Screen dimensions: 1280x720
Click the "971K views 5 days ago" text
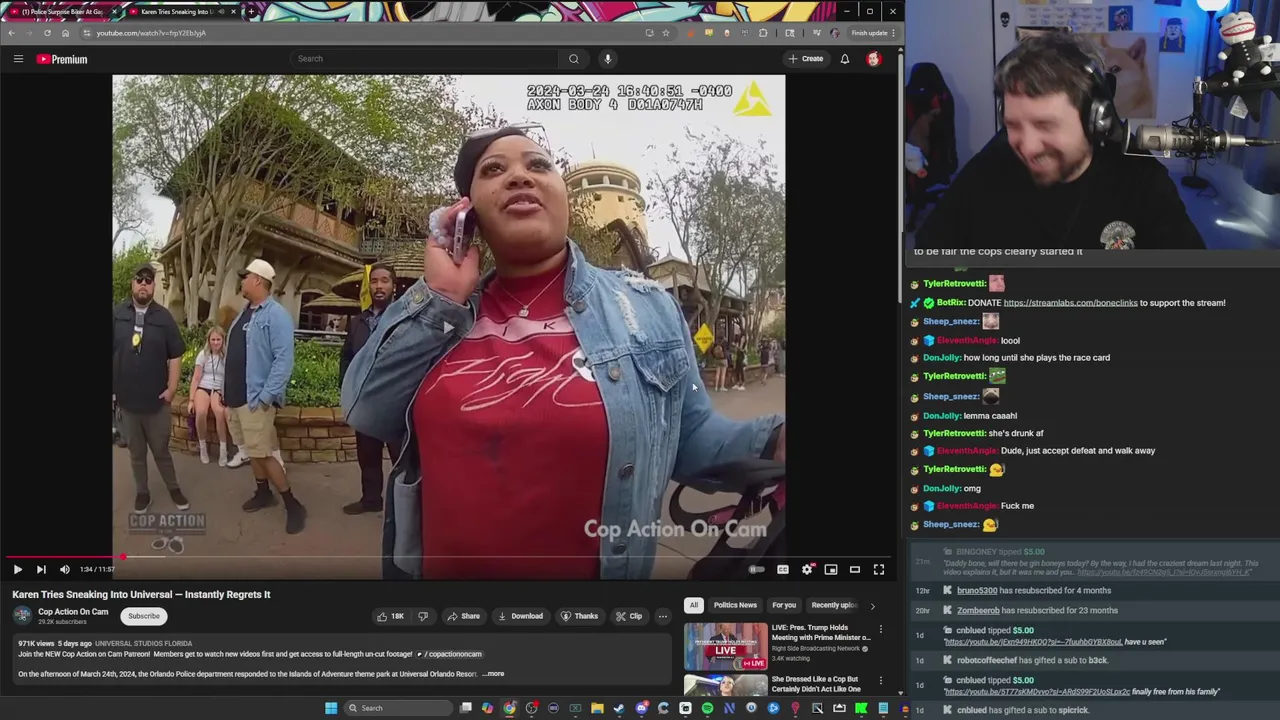click(54, 643)
